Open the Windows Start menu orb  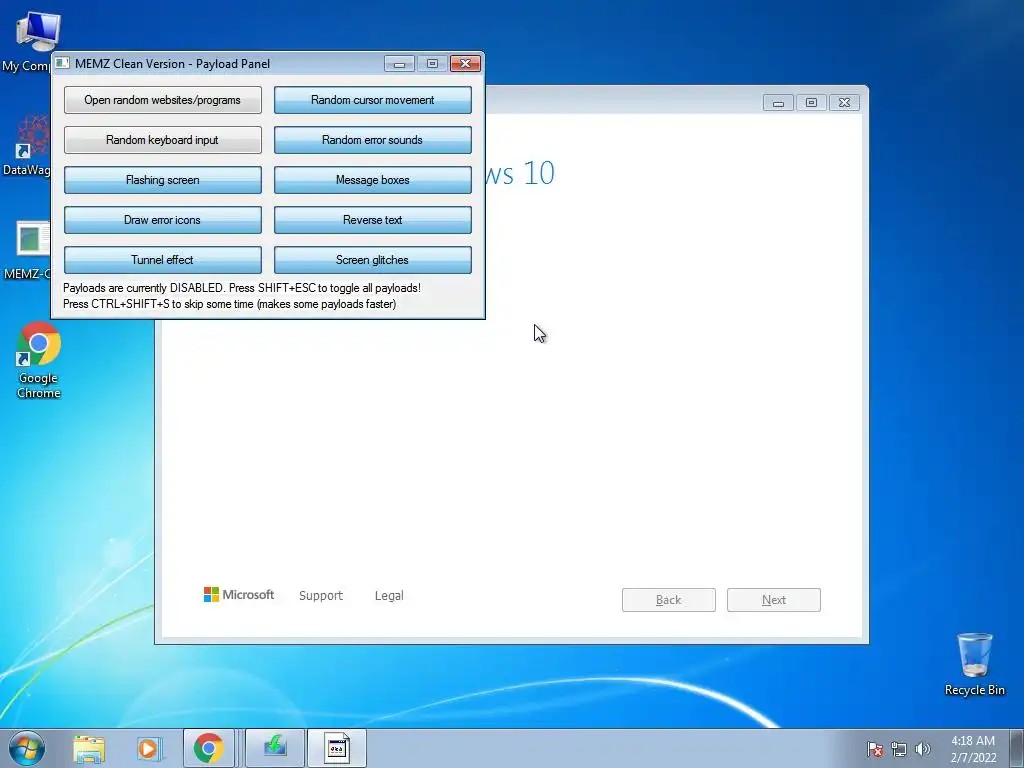27,748
